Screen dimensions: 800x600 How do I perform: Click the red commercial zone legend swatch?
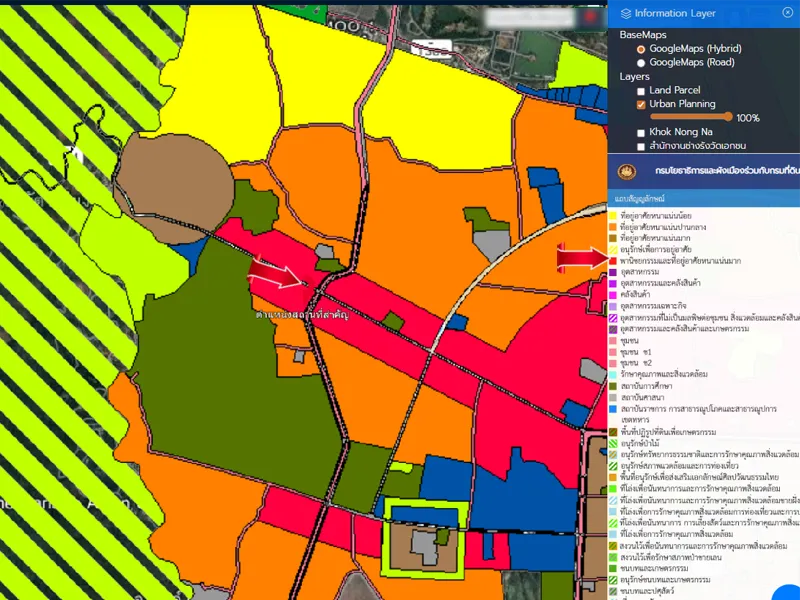tap(613, 260)
